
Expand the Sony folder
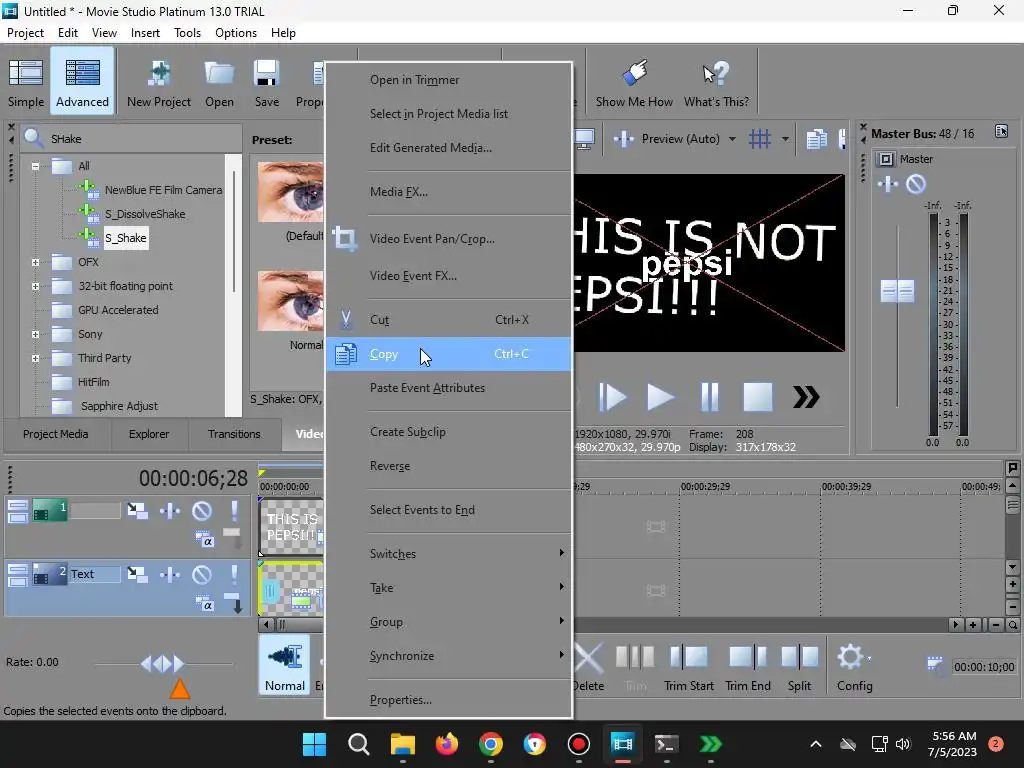tap(36, 334)
